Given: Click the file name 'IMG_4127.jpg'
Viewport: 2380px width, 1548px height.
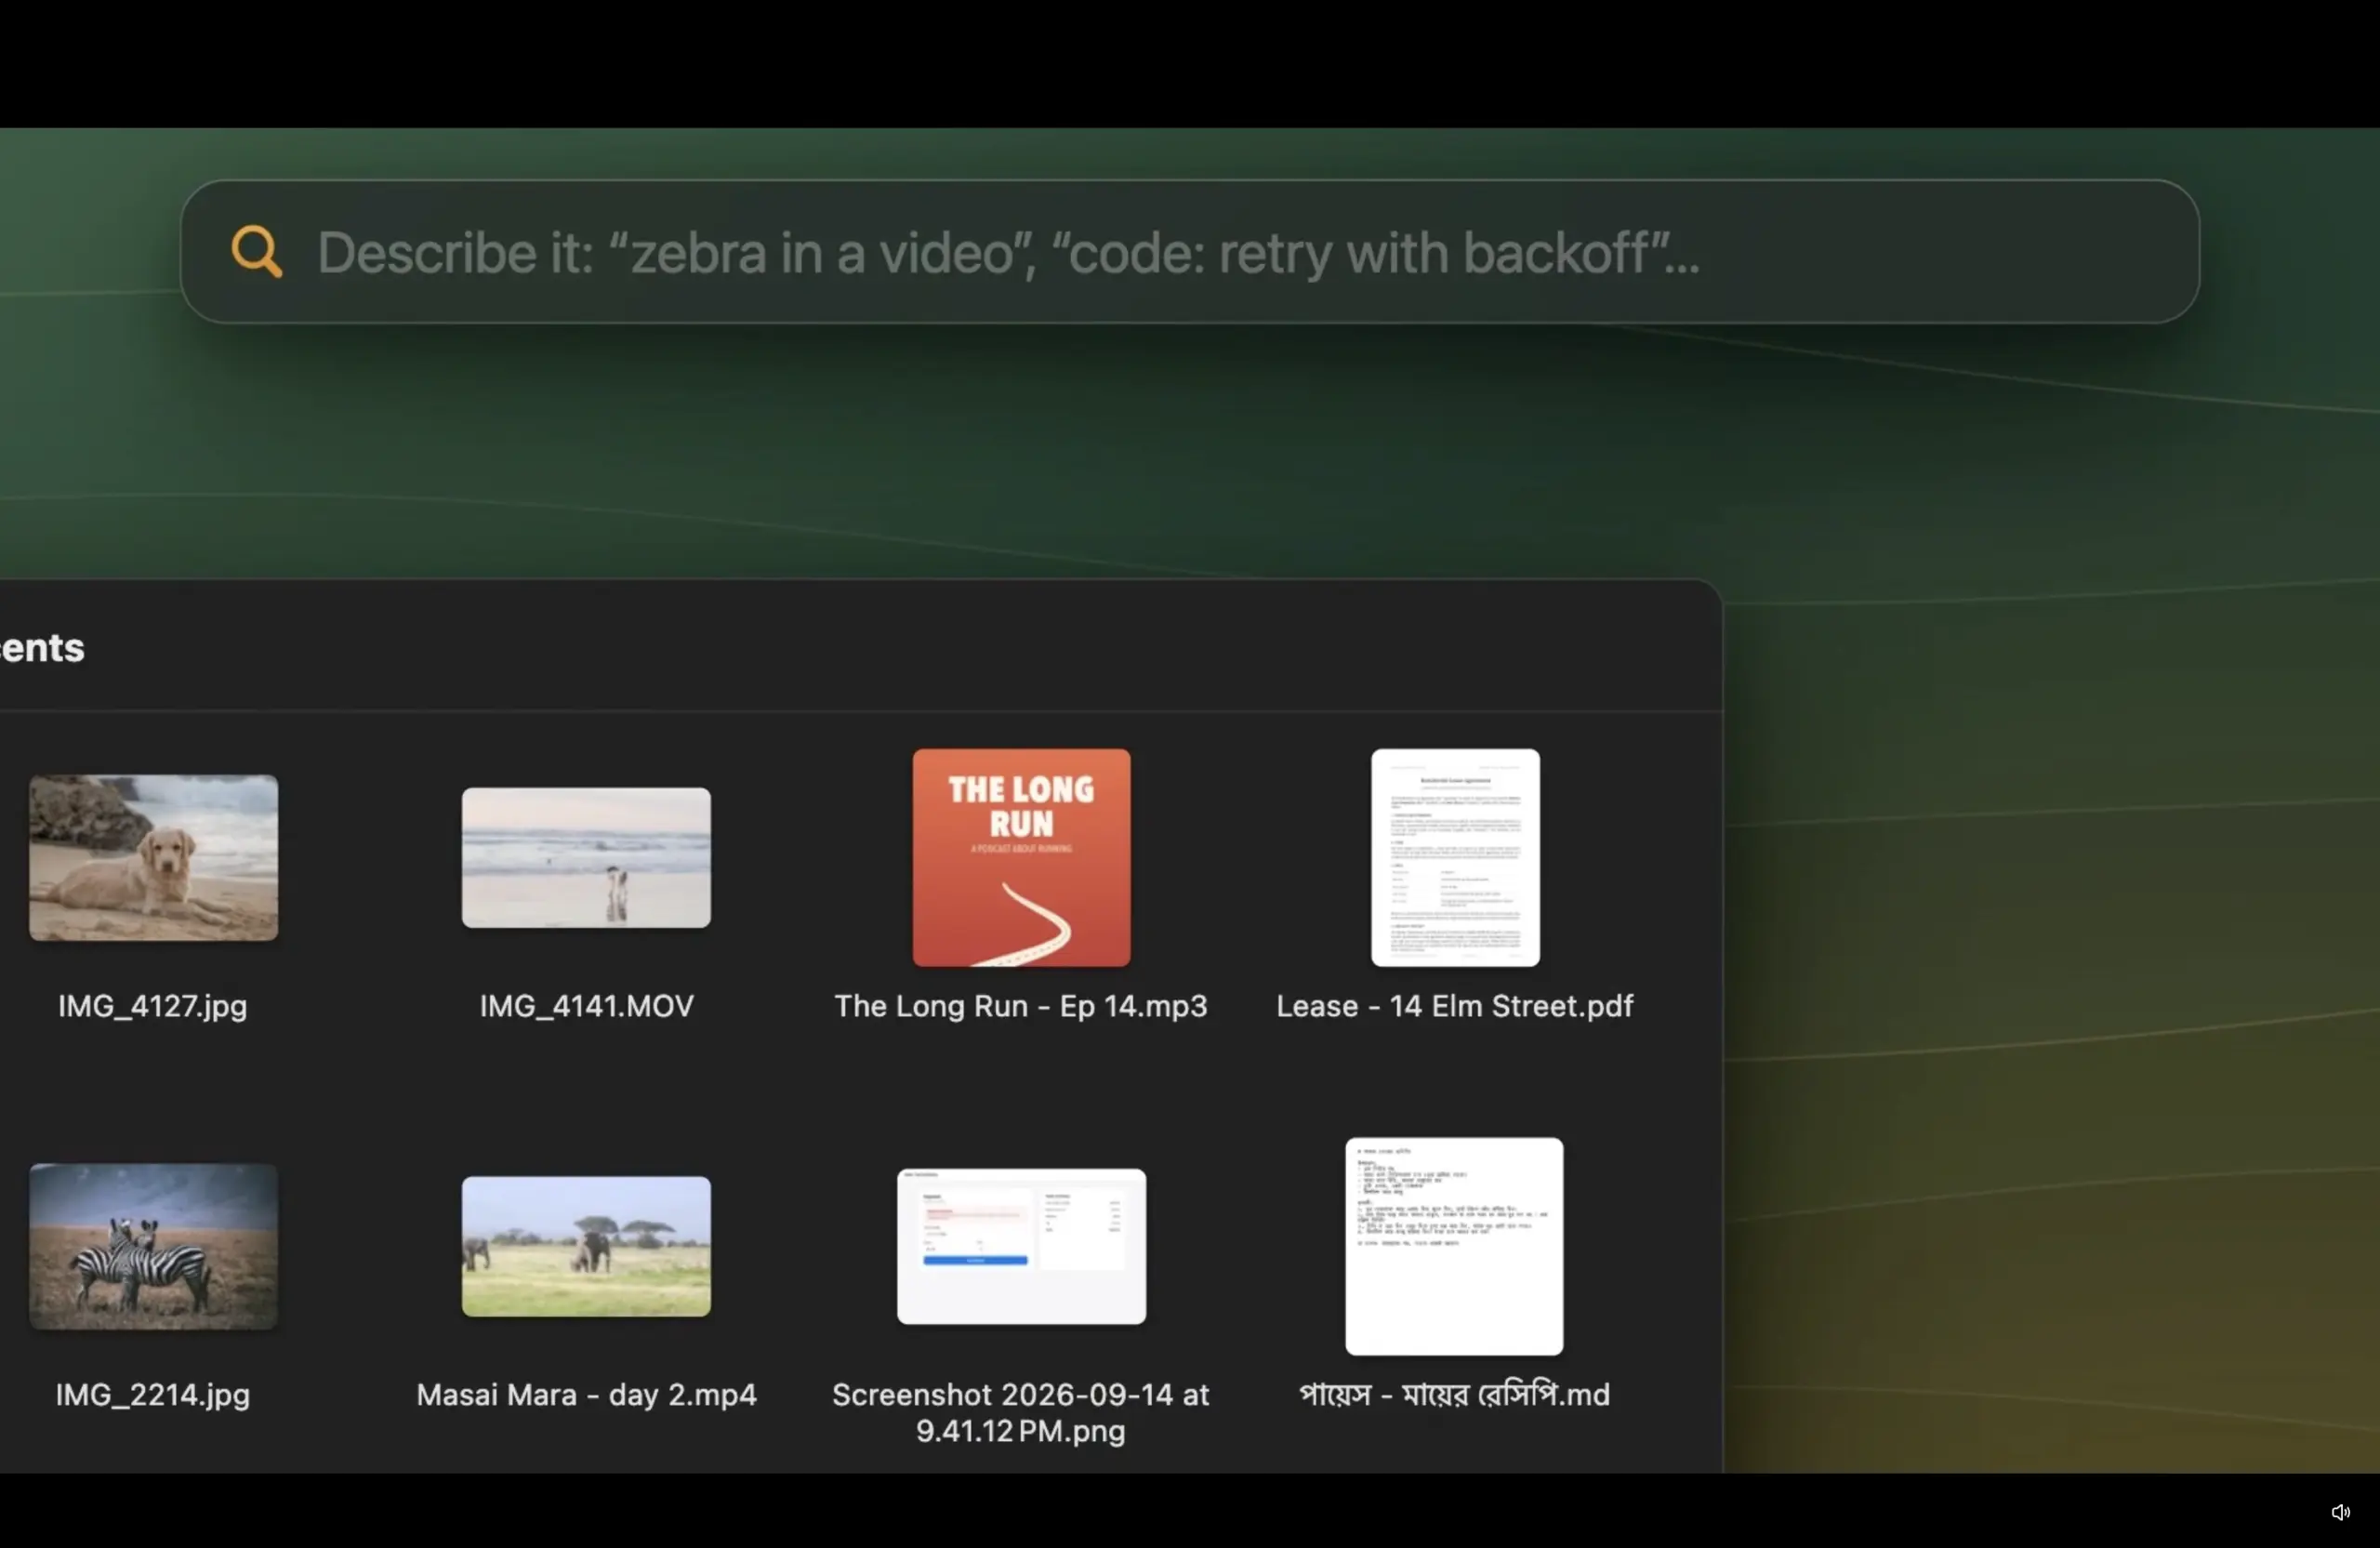Looking at the screenshot, I should tap(152, 1006).
